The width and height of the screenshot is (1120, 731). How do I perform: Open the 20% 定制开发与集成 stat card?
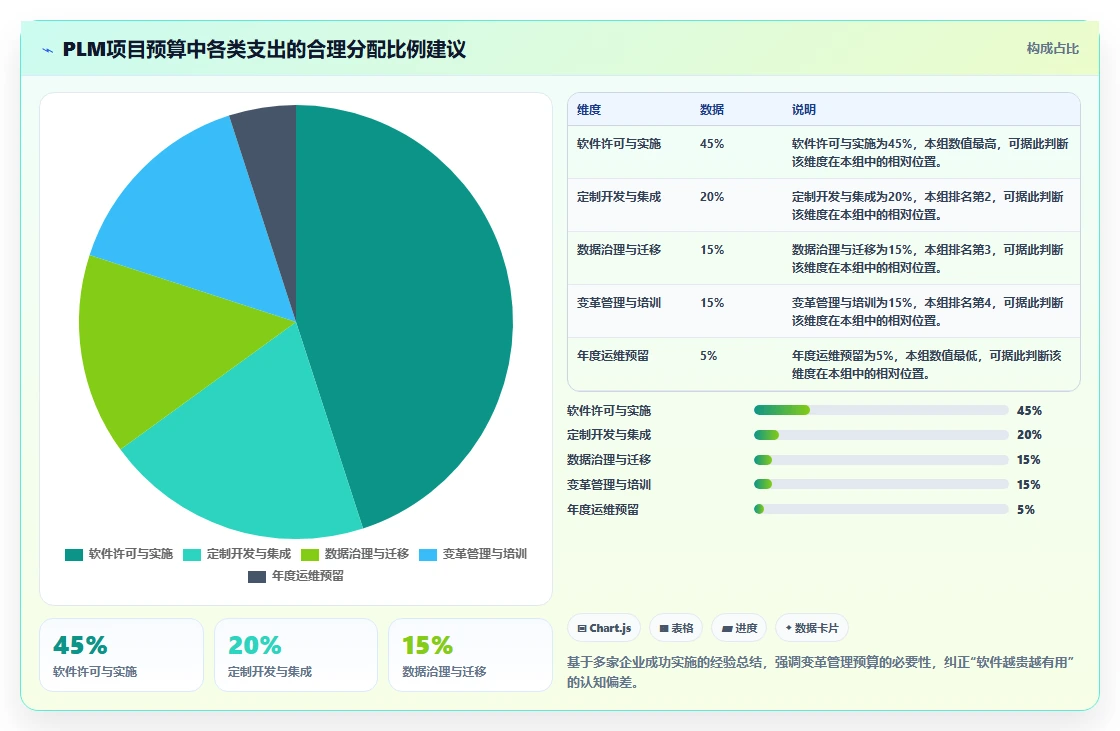296,655
